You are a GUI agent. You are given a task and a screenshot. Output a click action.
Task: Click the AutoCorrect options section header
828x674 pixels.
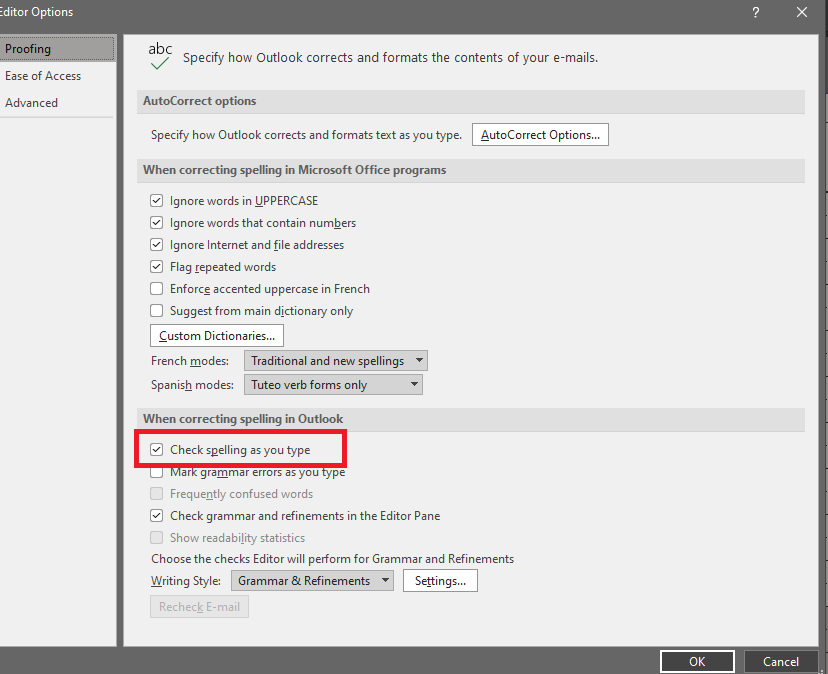click(471, 101)
